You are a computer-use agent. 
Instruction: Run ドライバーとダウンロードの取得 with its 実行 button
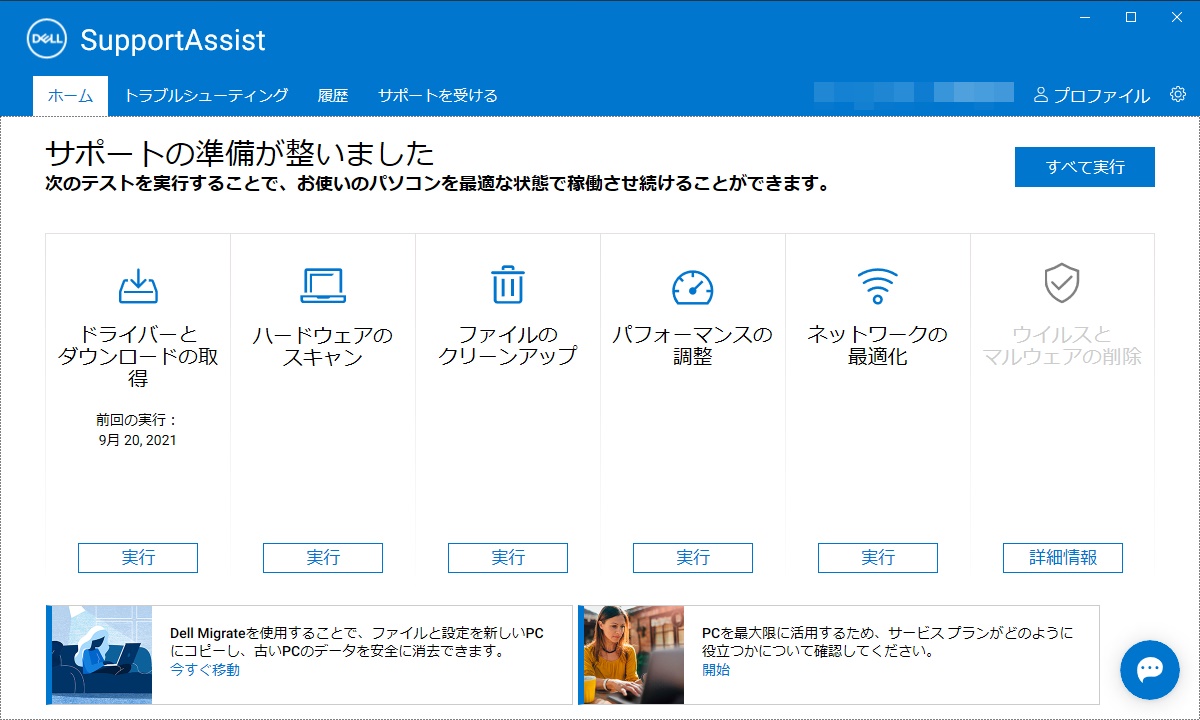click(138, 558)
